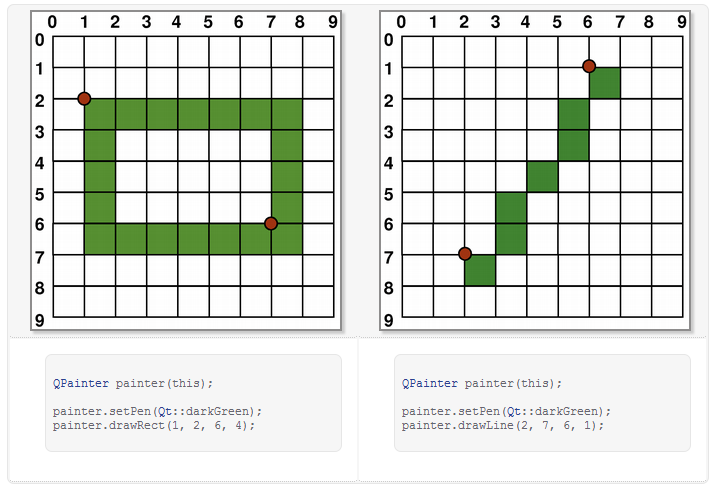Click row label 0 beside the left grid
Image resolution: width=716 pixels, height=489 pixels.
point(39,40)
